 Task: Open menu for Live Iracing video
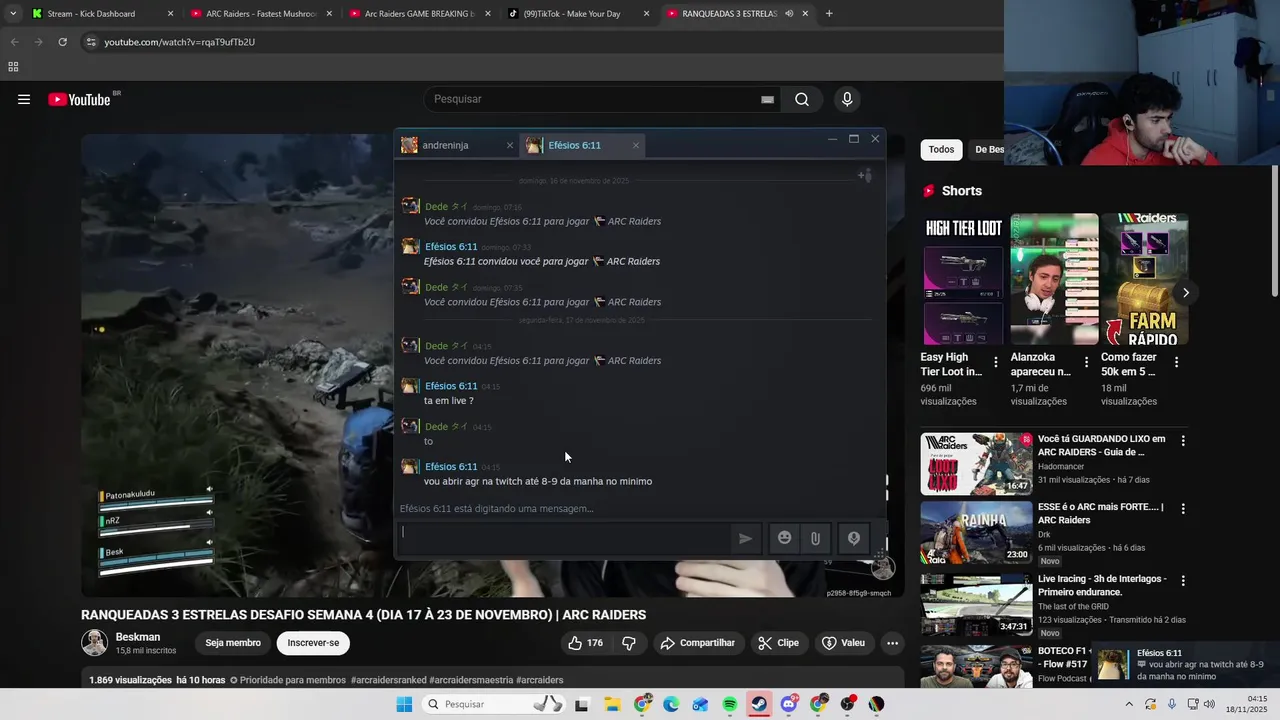tap(1183, 580)
